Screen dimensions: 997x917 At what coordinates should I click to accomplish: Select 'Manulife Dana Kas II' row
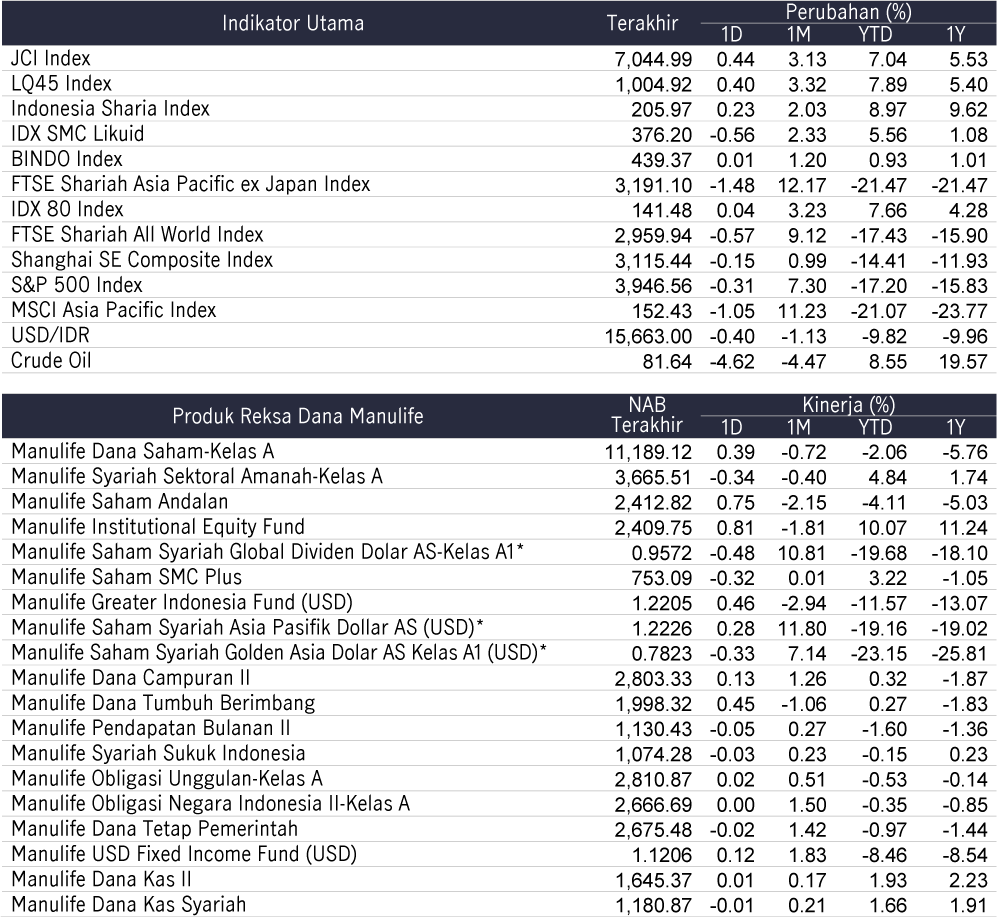click(101, 879)
